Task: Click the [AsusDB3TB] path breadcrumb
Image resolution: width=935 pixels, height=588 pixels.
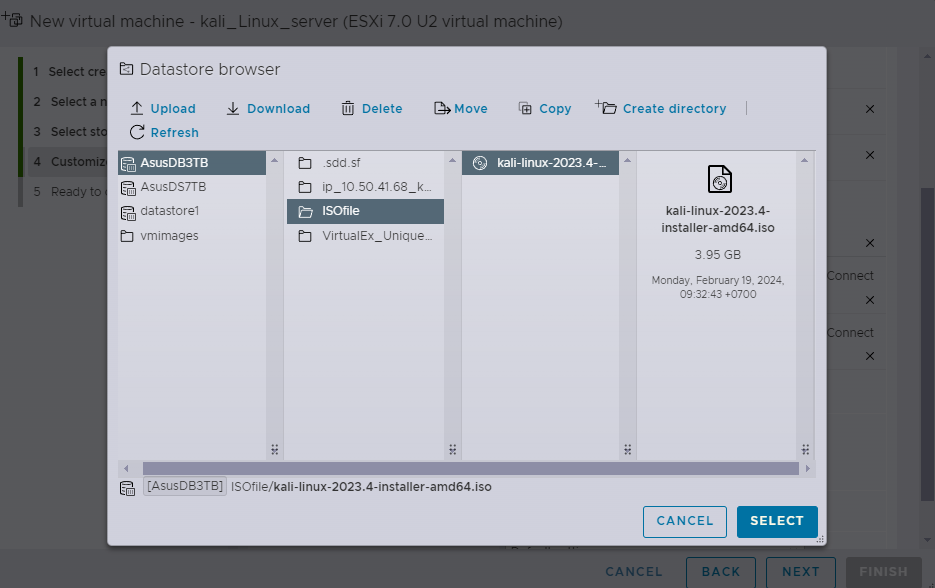Action: (x=185, y=486)
